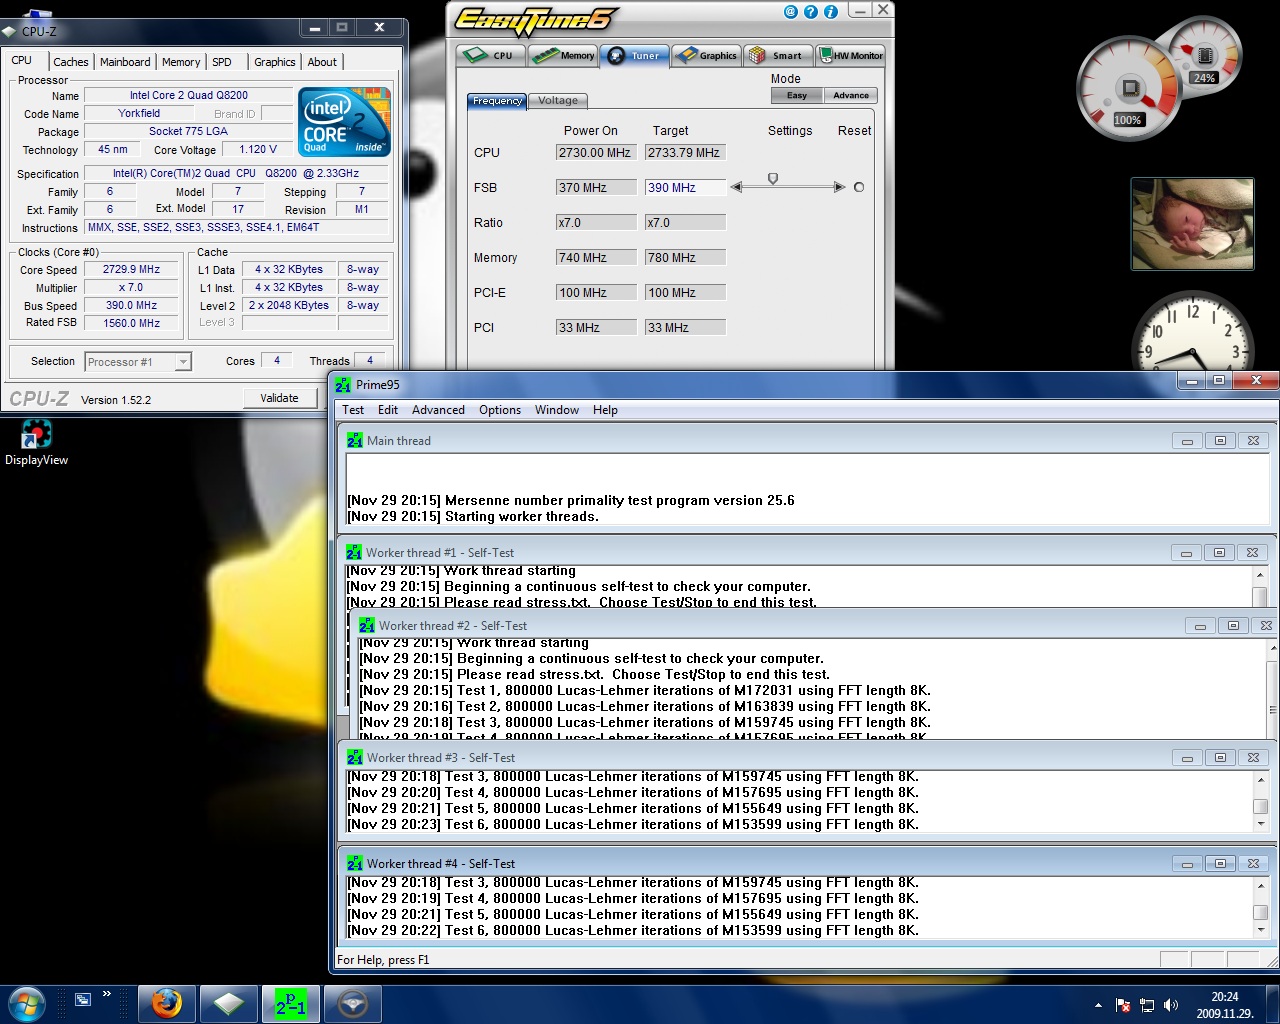Open CPU-Z Graphics tab
1280x1024 pixels.
pos(275,62)
